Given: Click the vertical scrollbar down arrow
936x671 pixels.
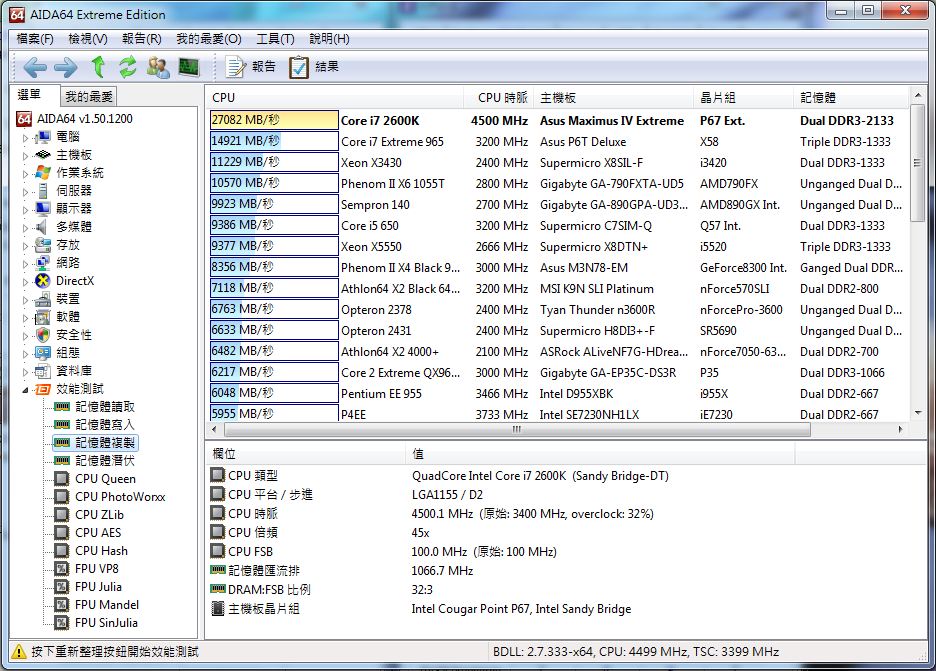Looking at the screenshot, I should [918, 413].
